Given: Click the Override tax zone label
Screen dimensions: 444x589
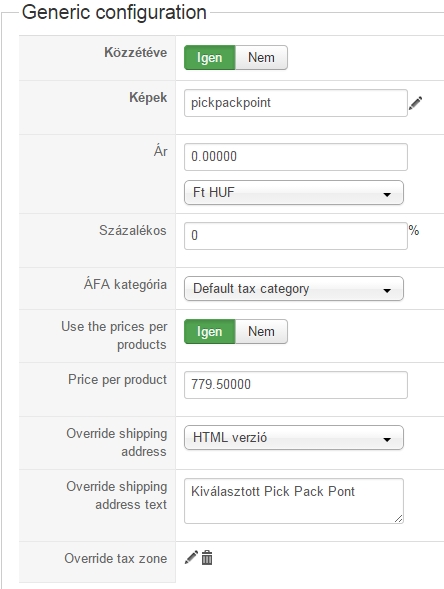Looking at the screenshot, I should click(116, 558).
